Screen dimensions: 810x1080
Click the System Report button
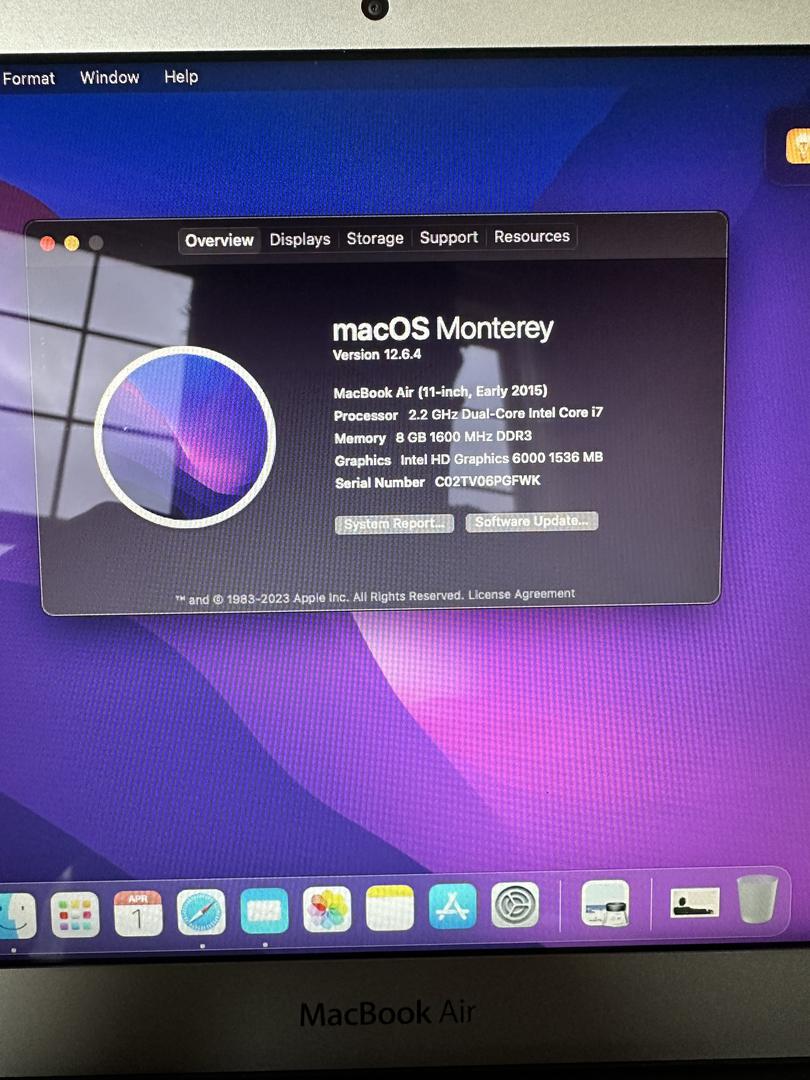tap(394, 524)
